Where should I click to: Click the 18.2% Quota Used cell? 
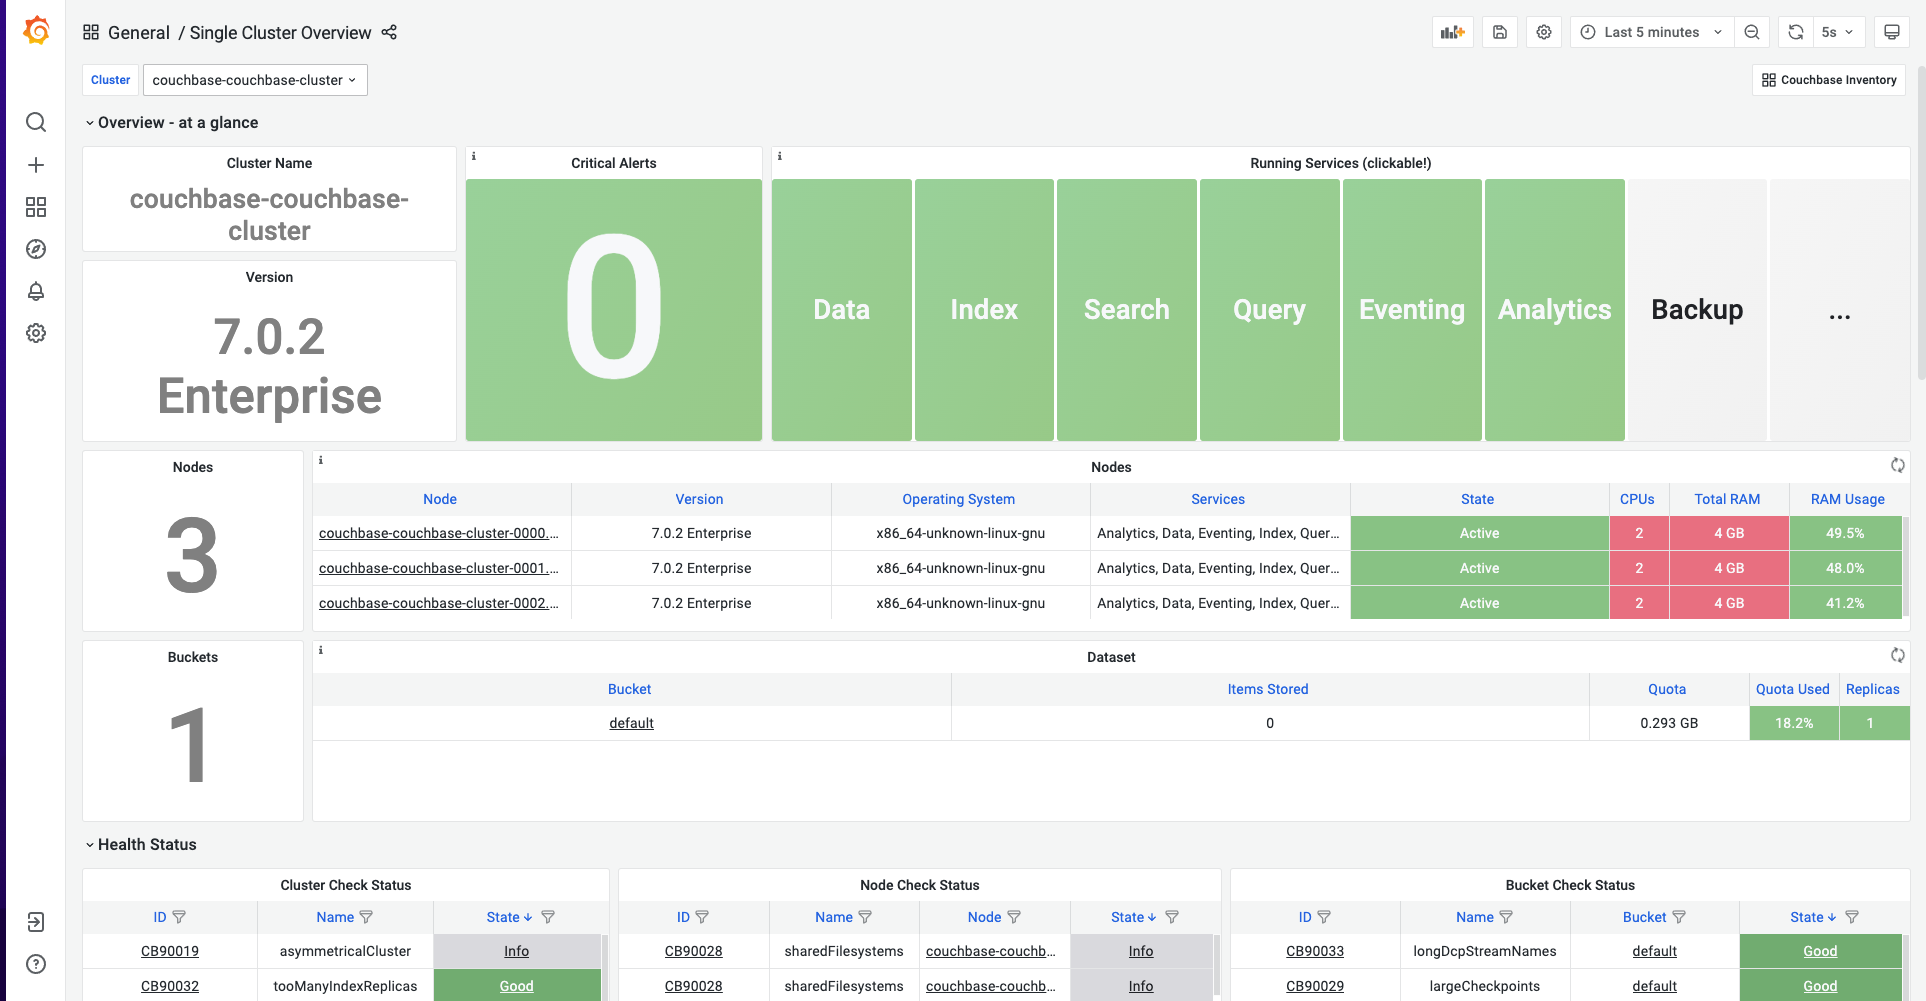point(1794,723)
